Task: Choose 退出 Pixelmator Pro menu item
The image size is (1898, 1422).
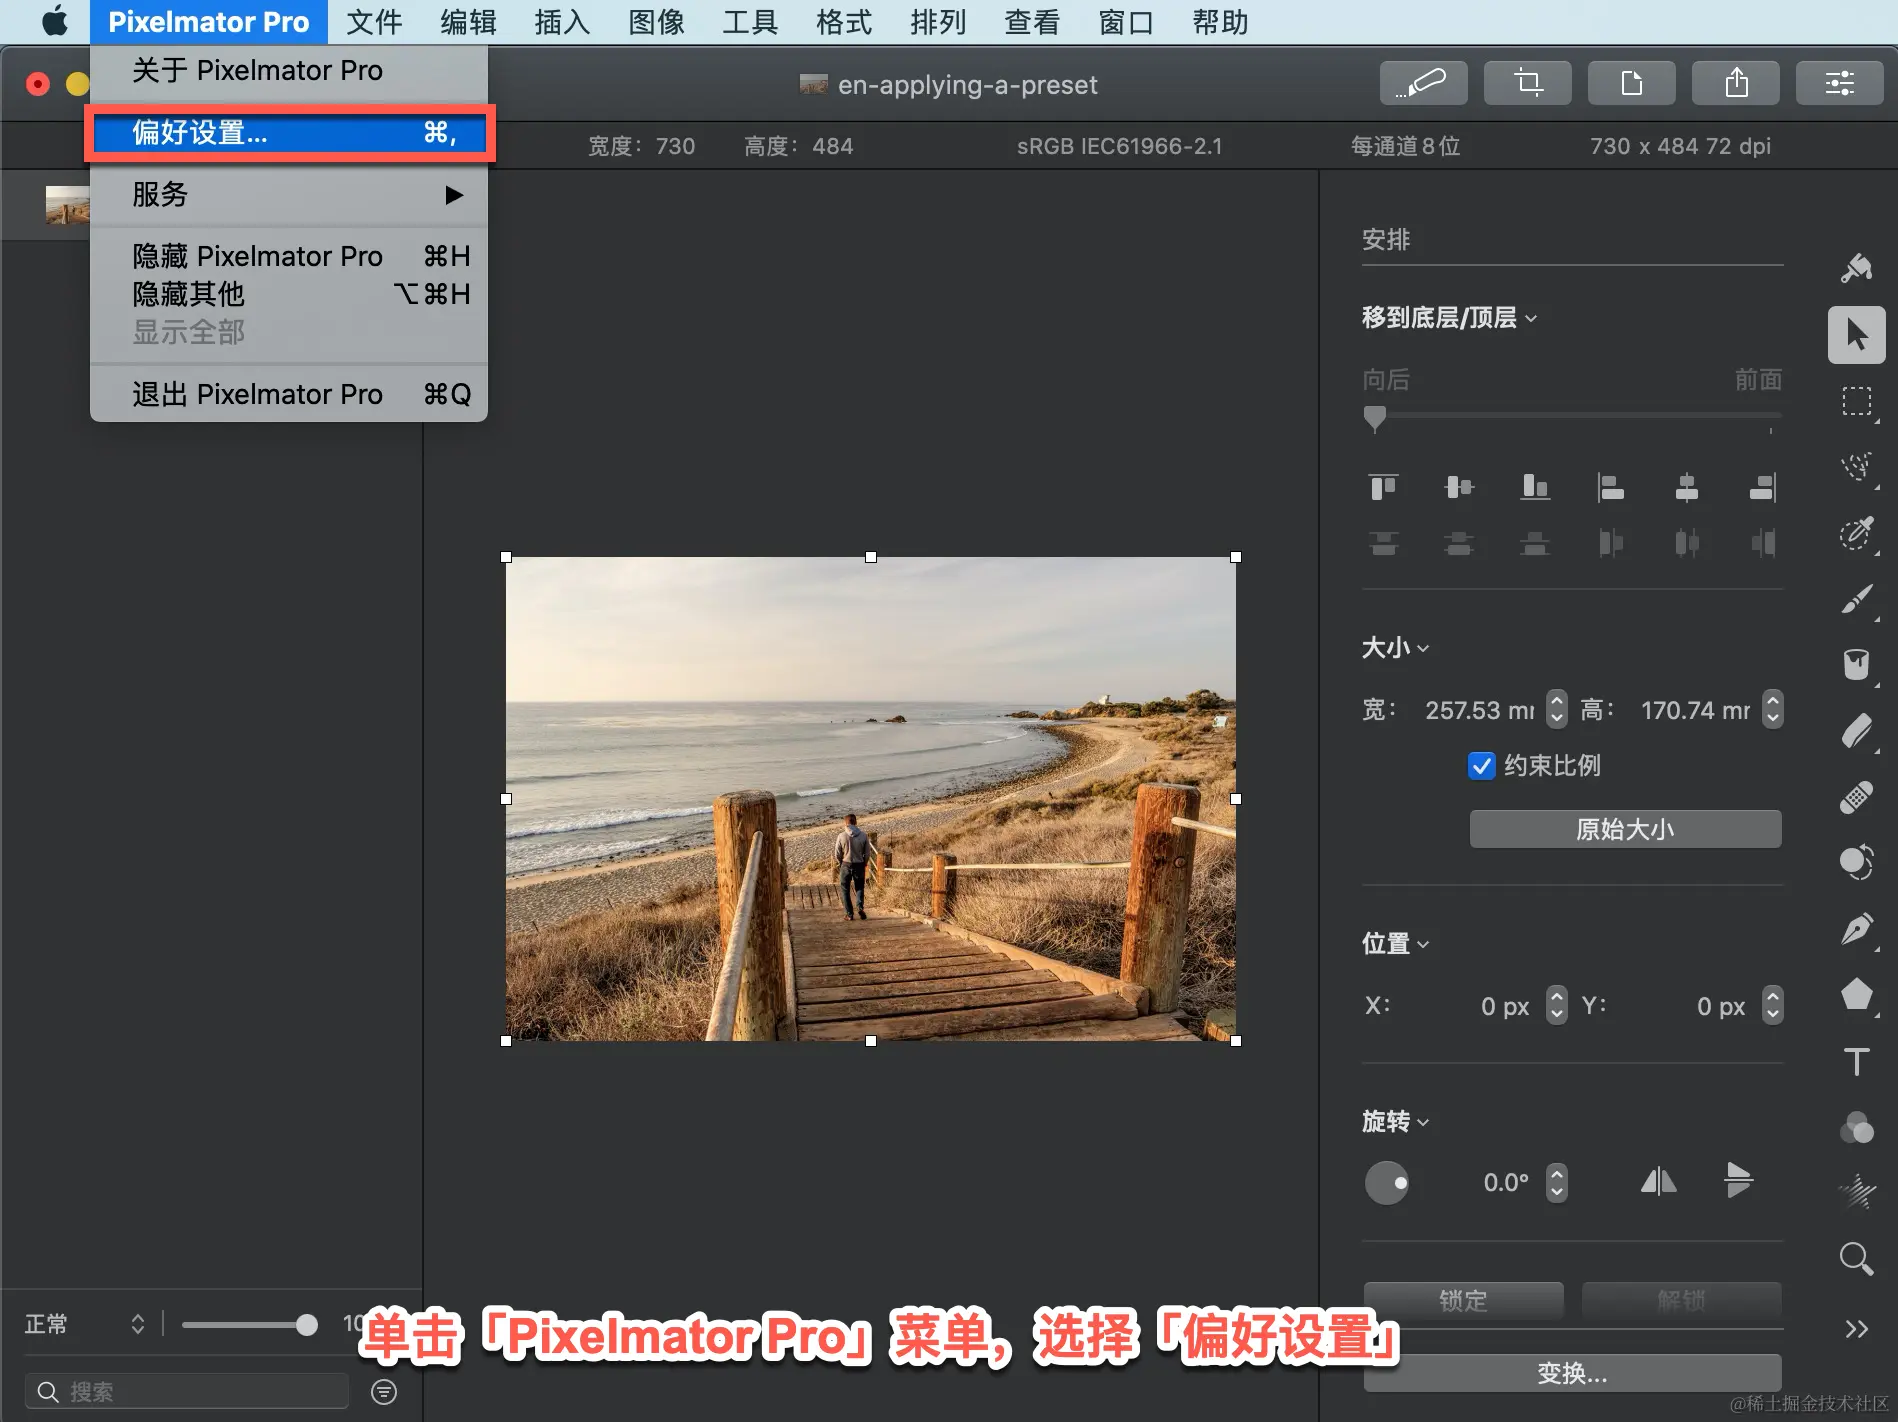Action: [289, 394]
